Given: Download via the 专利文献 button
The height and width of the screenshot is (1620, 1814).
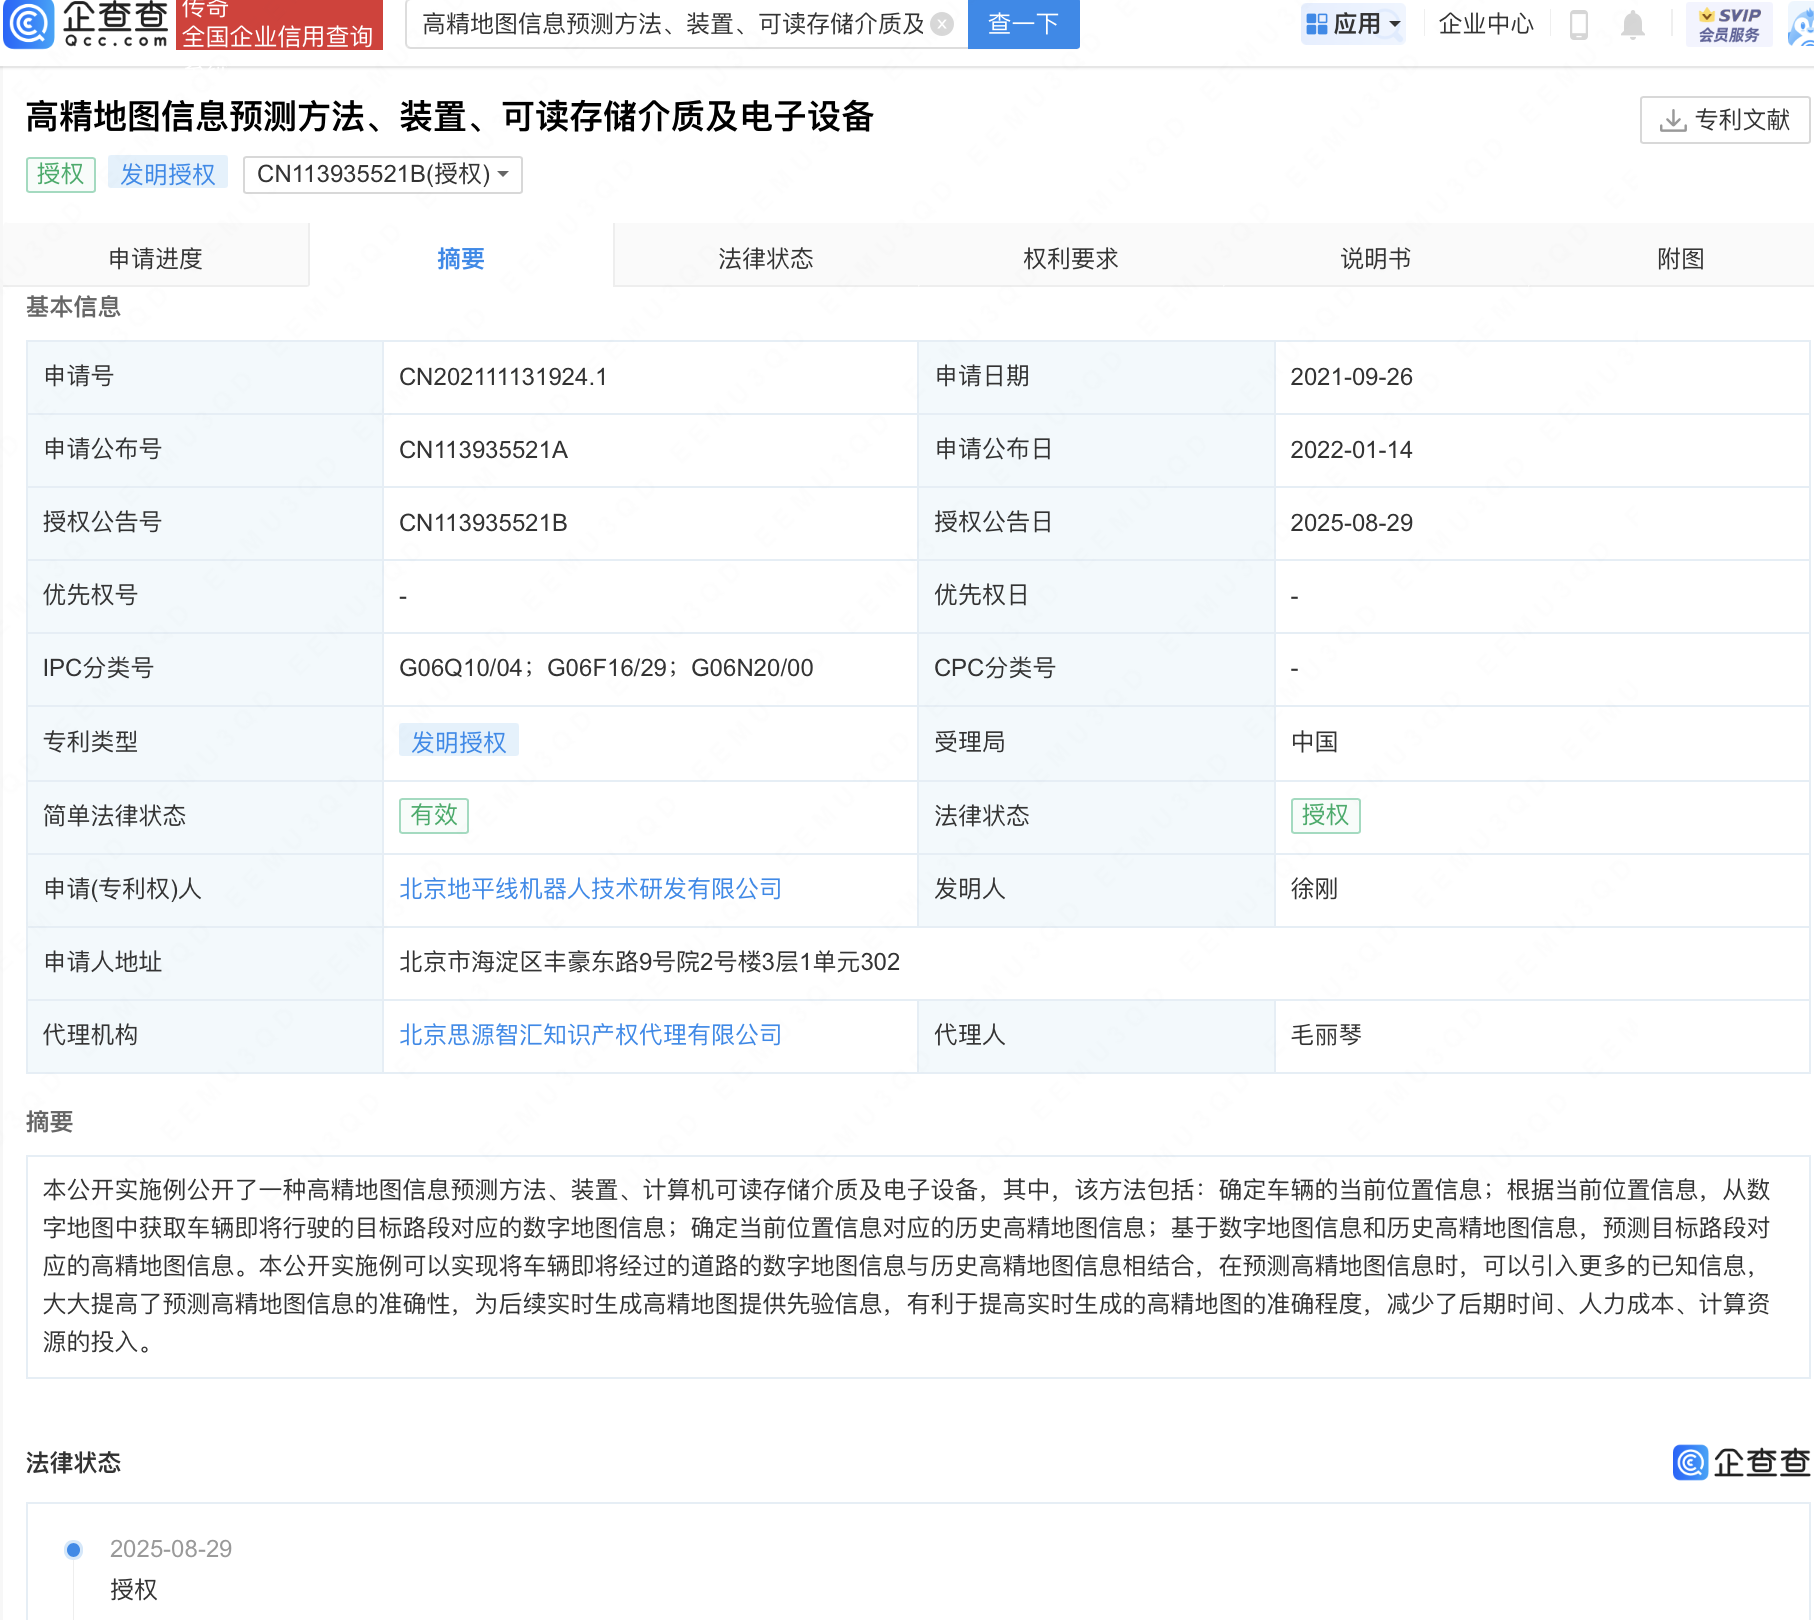Looking at the screenshot, I should 1724,120.
